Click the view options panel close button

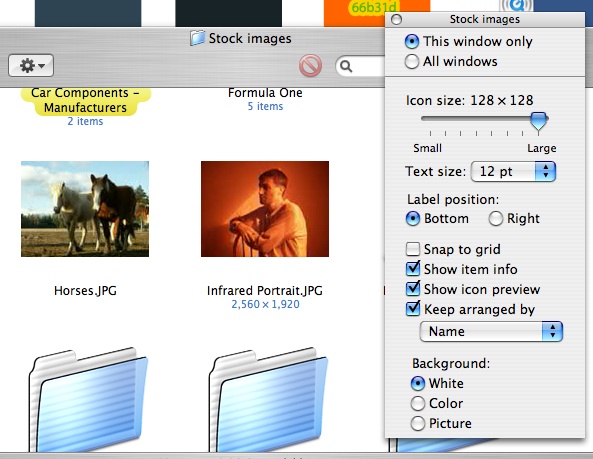click(396, 19)
